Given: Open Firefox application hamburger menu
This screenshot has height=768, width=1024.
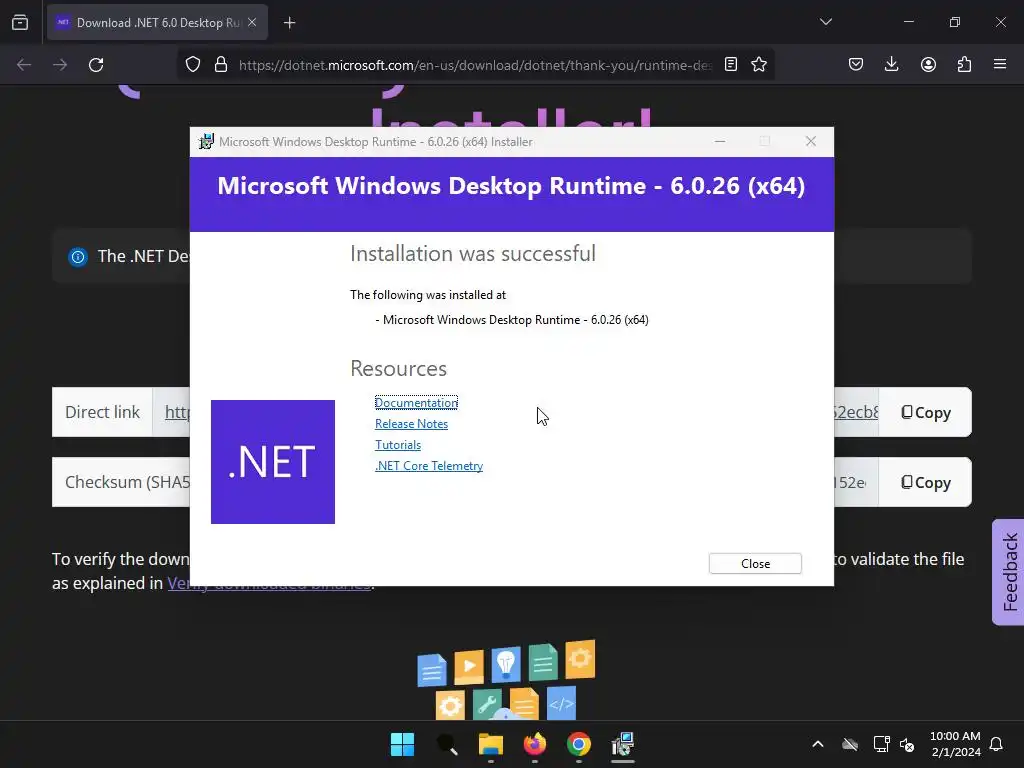Looking at the screenshot, I should click(x=1000, y=65).
